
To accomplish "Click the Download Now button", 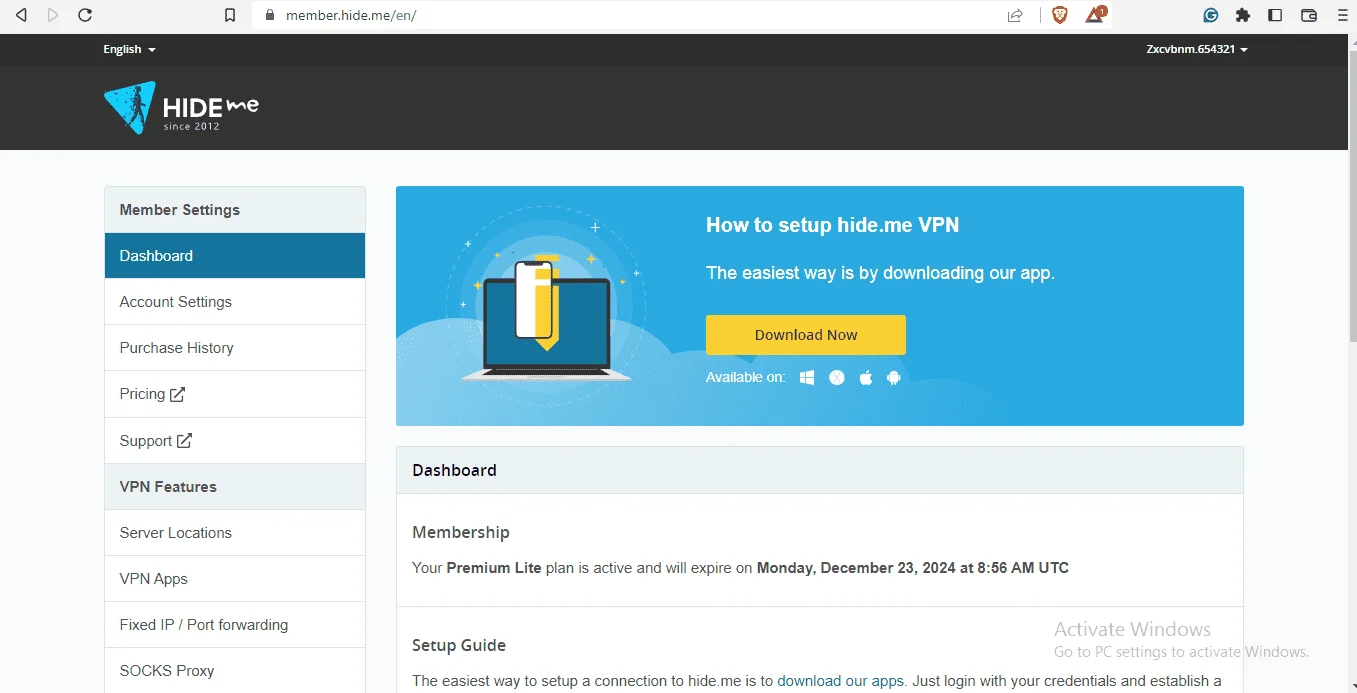I will tap(806, 335).
